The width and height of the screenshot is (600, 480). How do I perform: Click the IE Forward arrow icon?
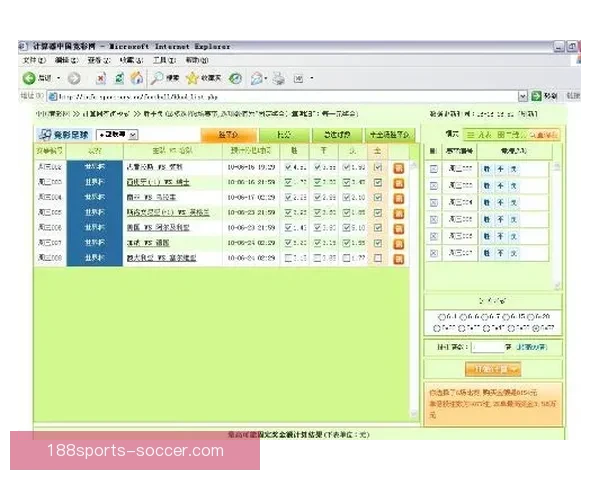74,78
